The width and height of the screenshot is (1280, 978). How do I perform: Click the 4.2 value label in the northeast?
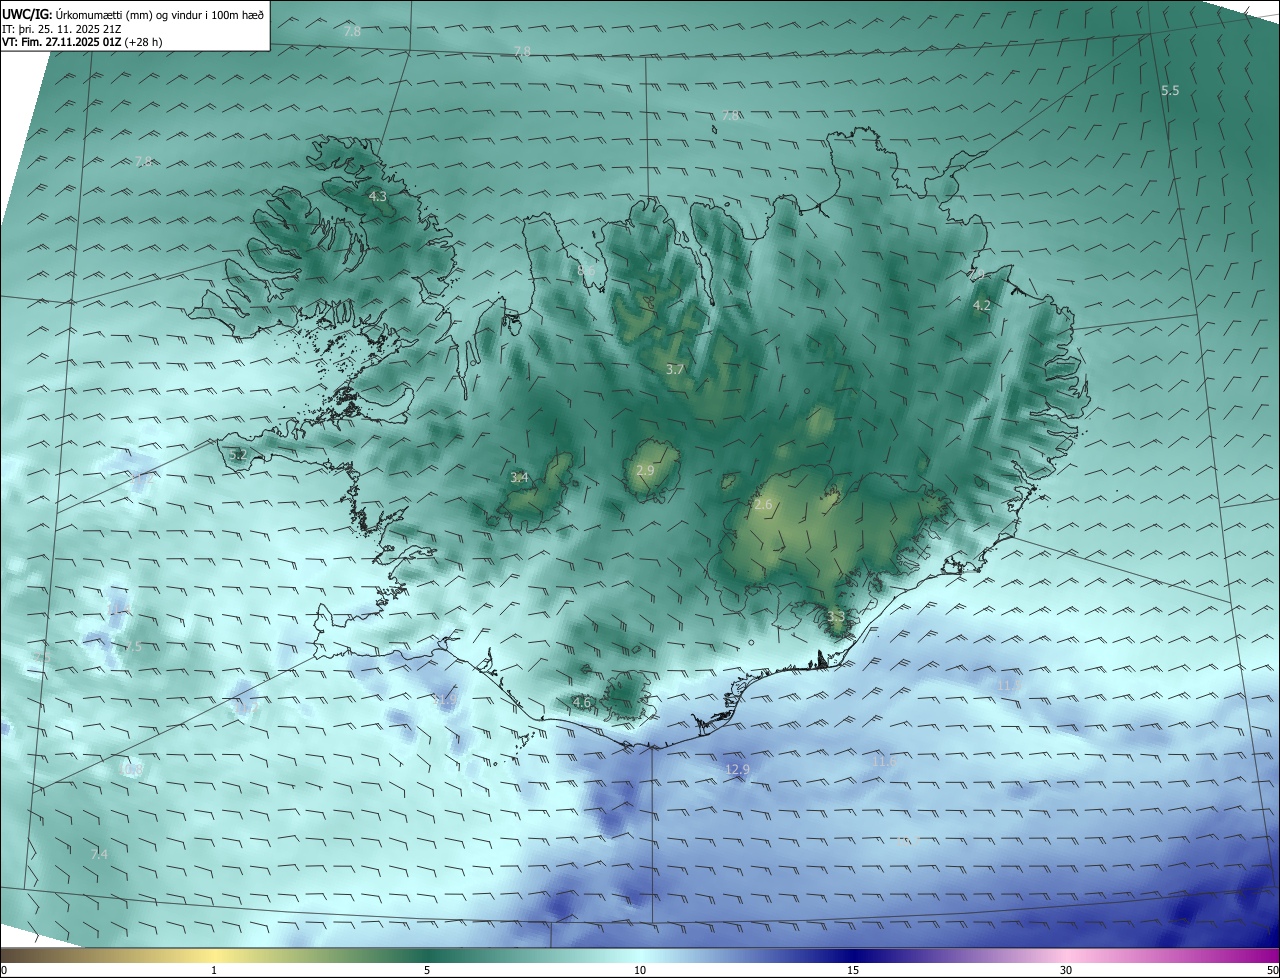pos(982,306)
